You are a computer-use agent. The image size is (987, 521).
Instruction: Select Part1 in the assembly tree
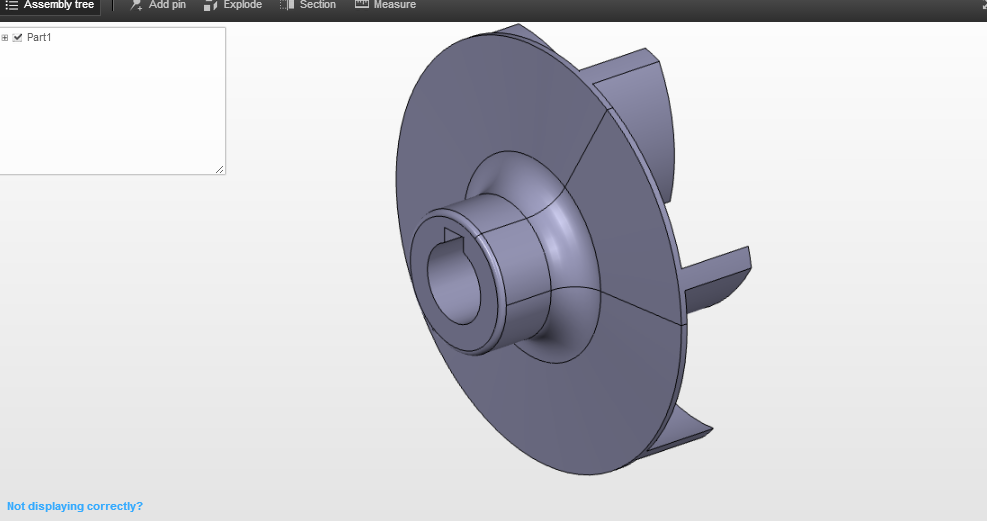pyautogui.click(x=39, y=38)
